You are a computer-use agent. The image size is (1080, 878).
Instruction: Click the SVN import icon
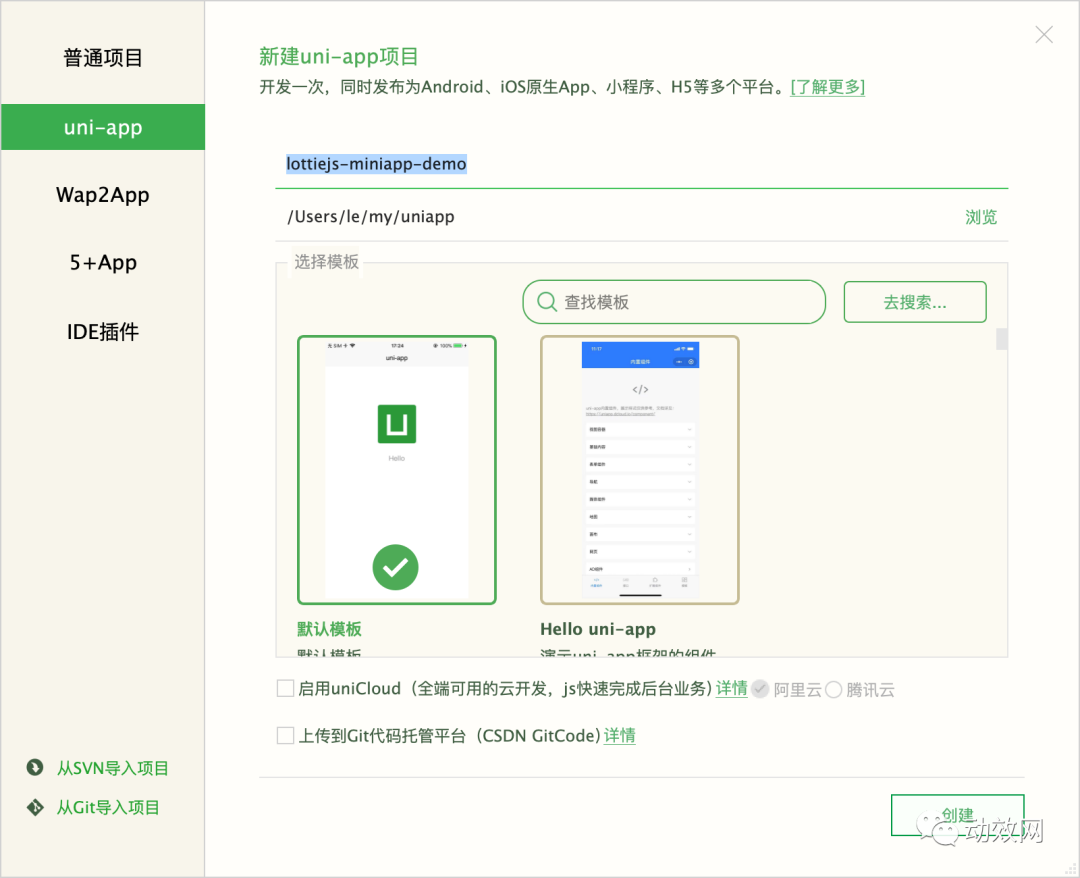tap(34, 767)
